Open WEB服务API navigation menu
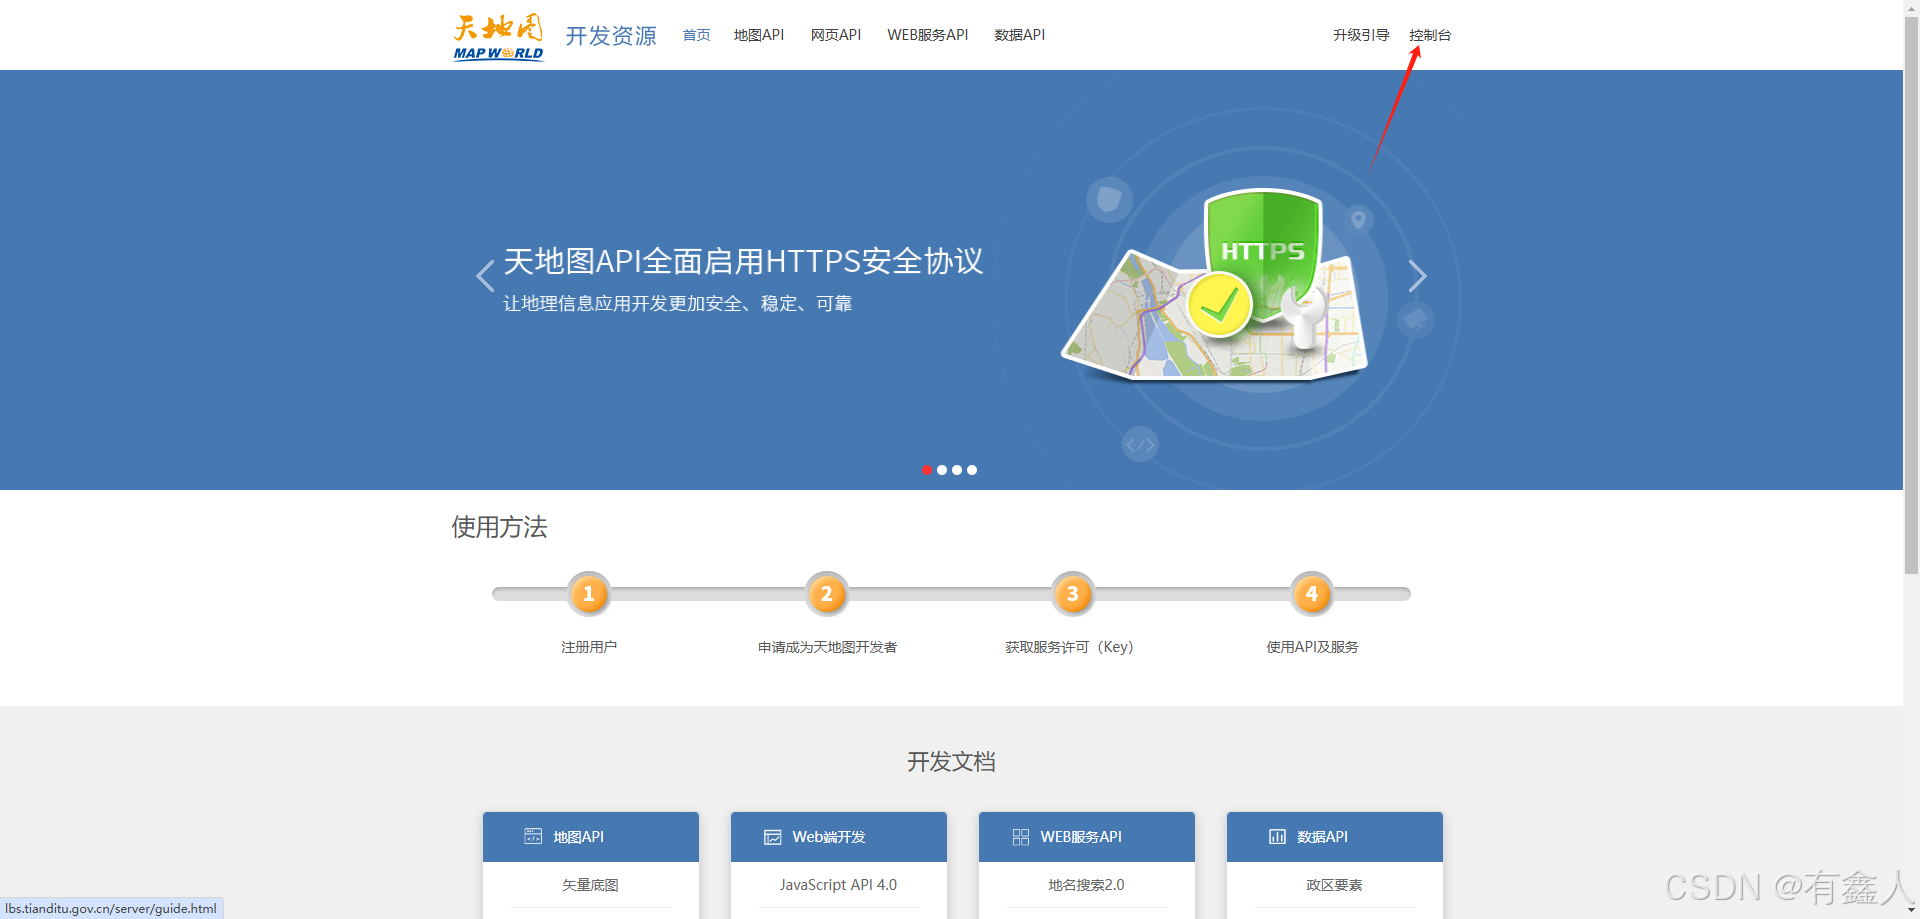Viewport: 1920px width, 919px height. pos(928,35)
